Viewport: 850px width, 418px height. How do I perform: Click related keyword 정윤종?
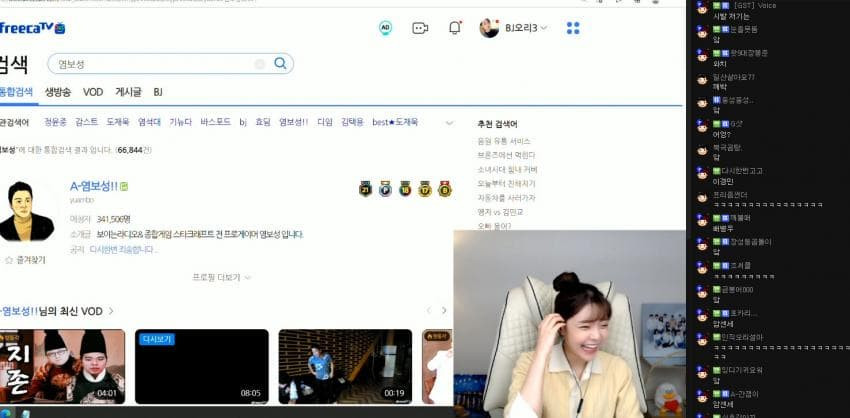click(x=55, y=123)
